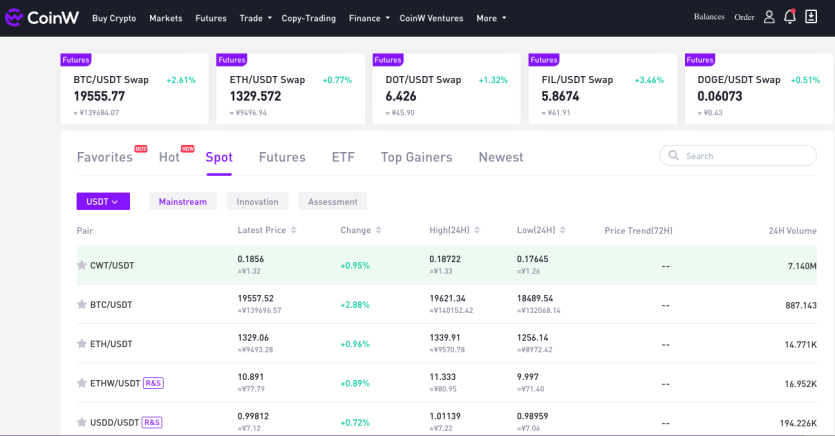Switch to the Futures tab

282,157
